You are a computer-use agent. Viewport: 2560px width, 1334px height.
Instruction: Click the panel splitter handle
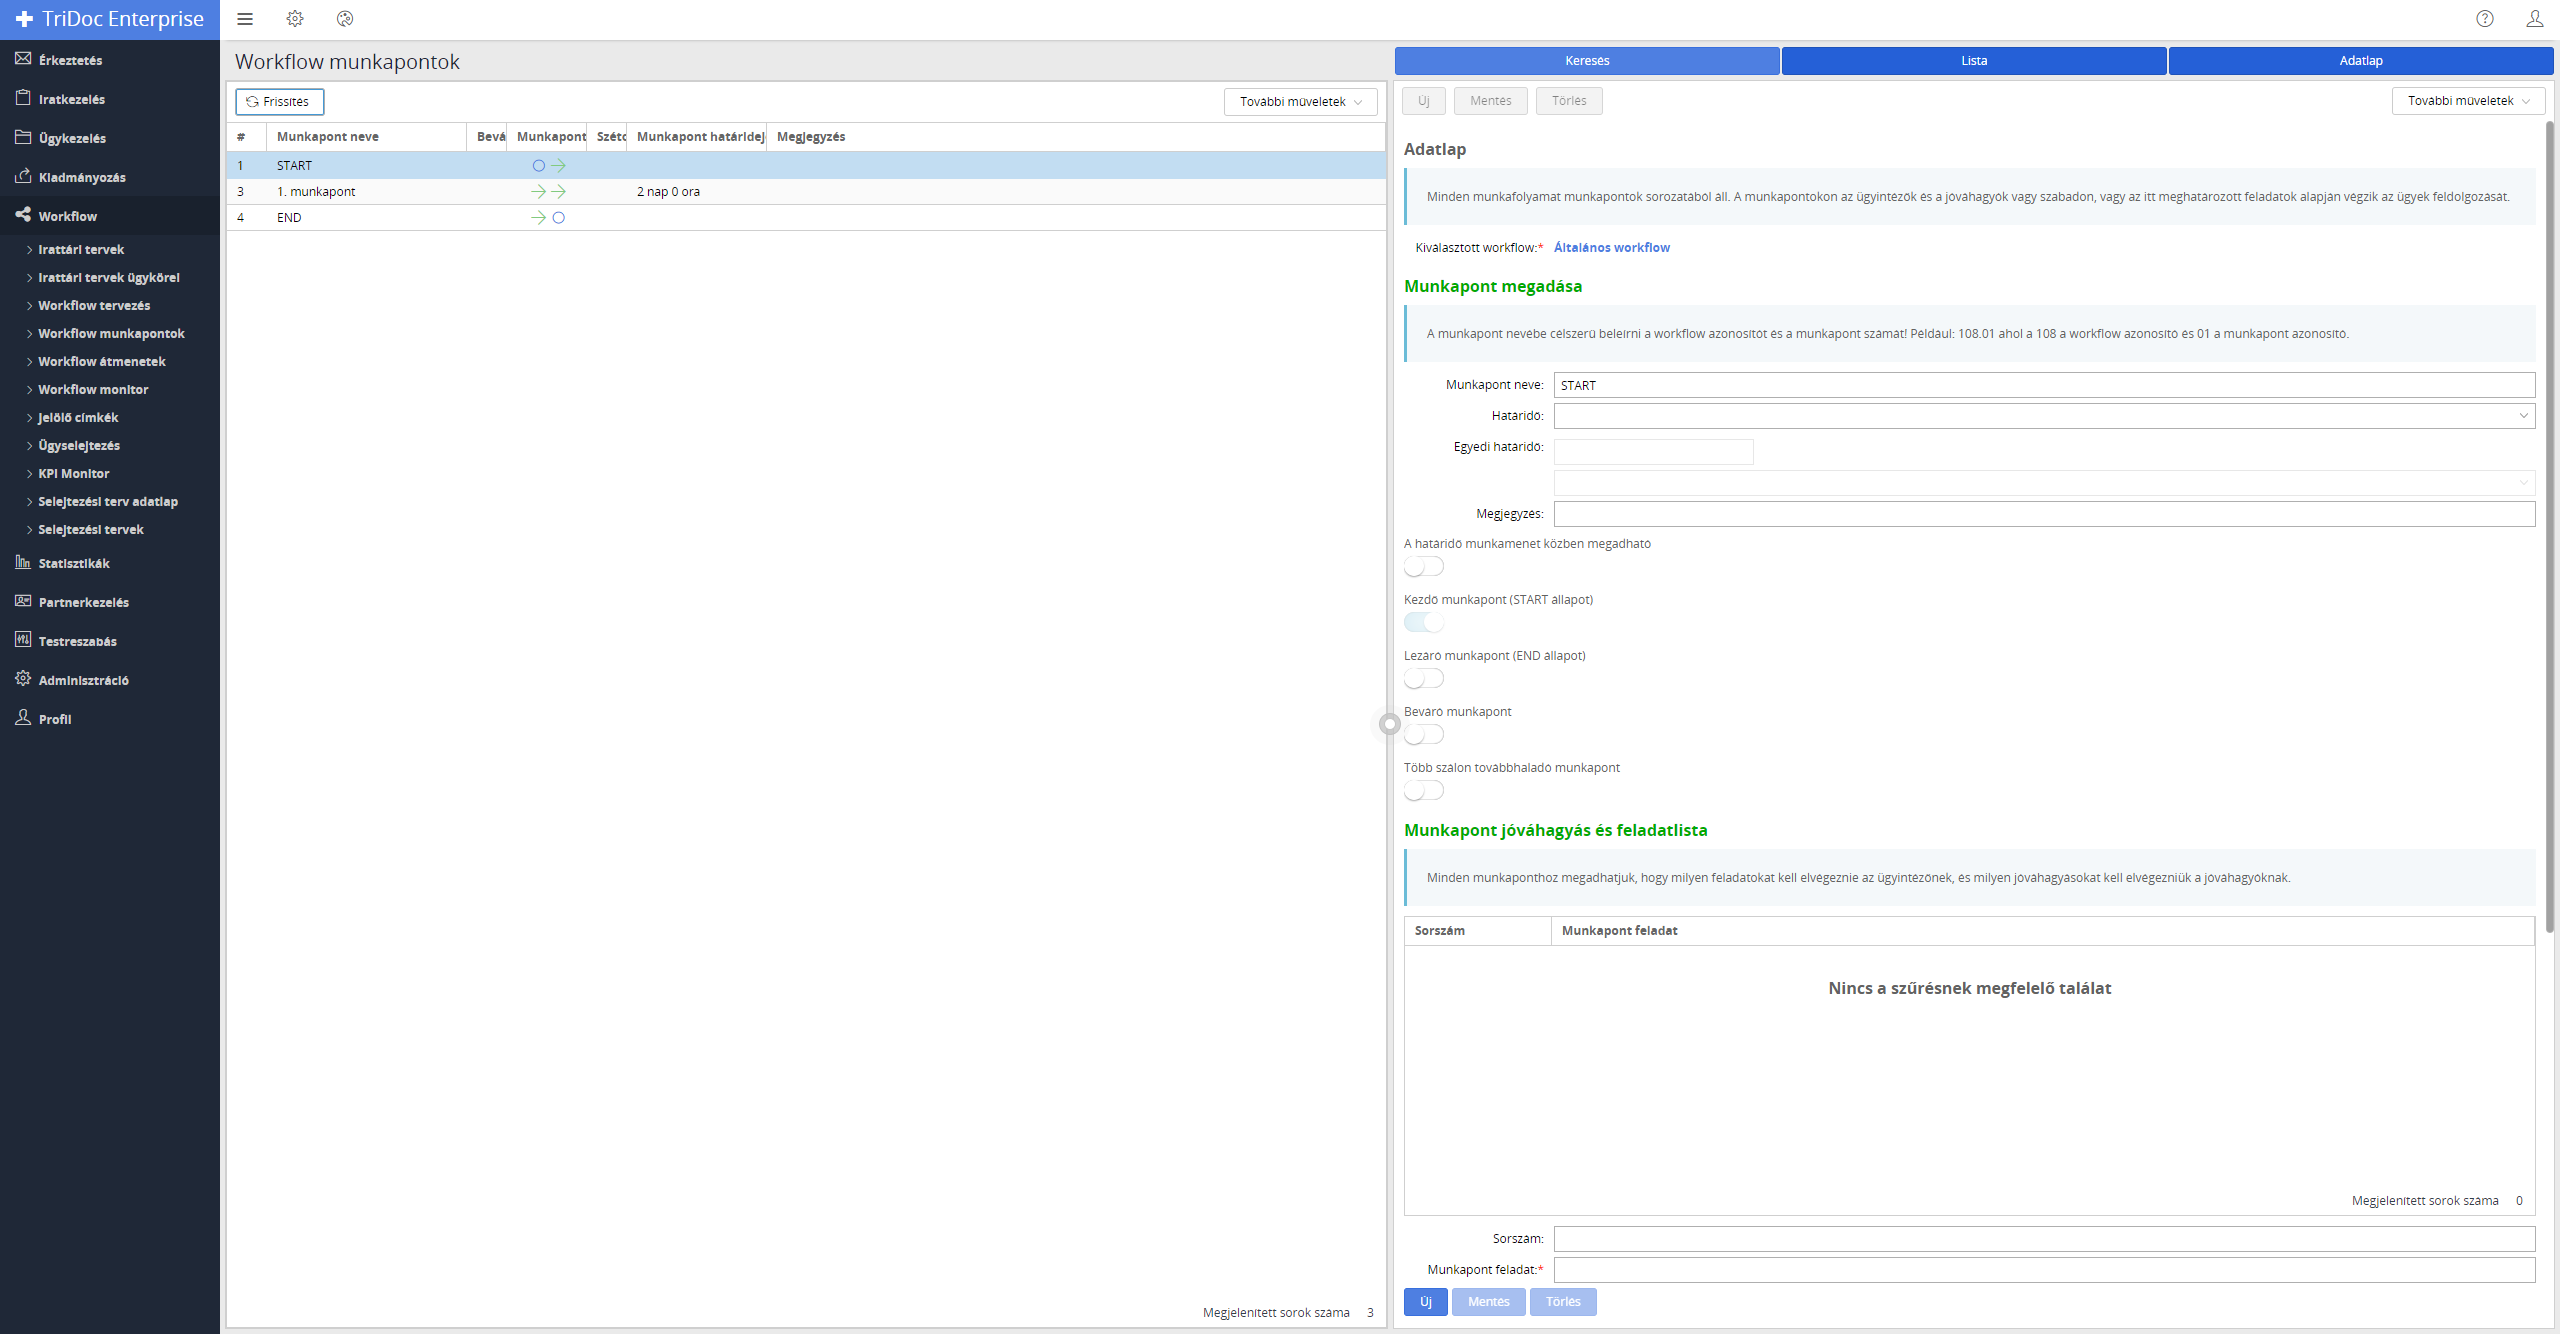tap(1389, 724)
